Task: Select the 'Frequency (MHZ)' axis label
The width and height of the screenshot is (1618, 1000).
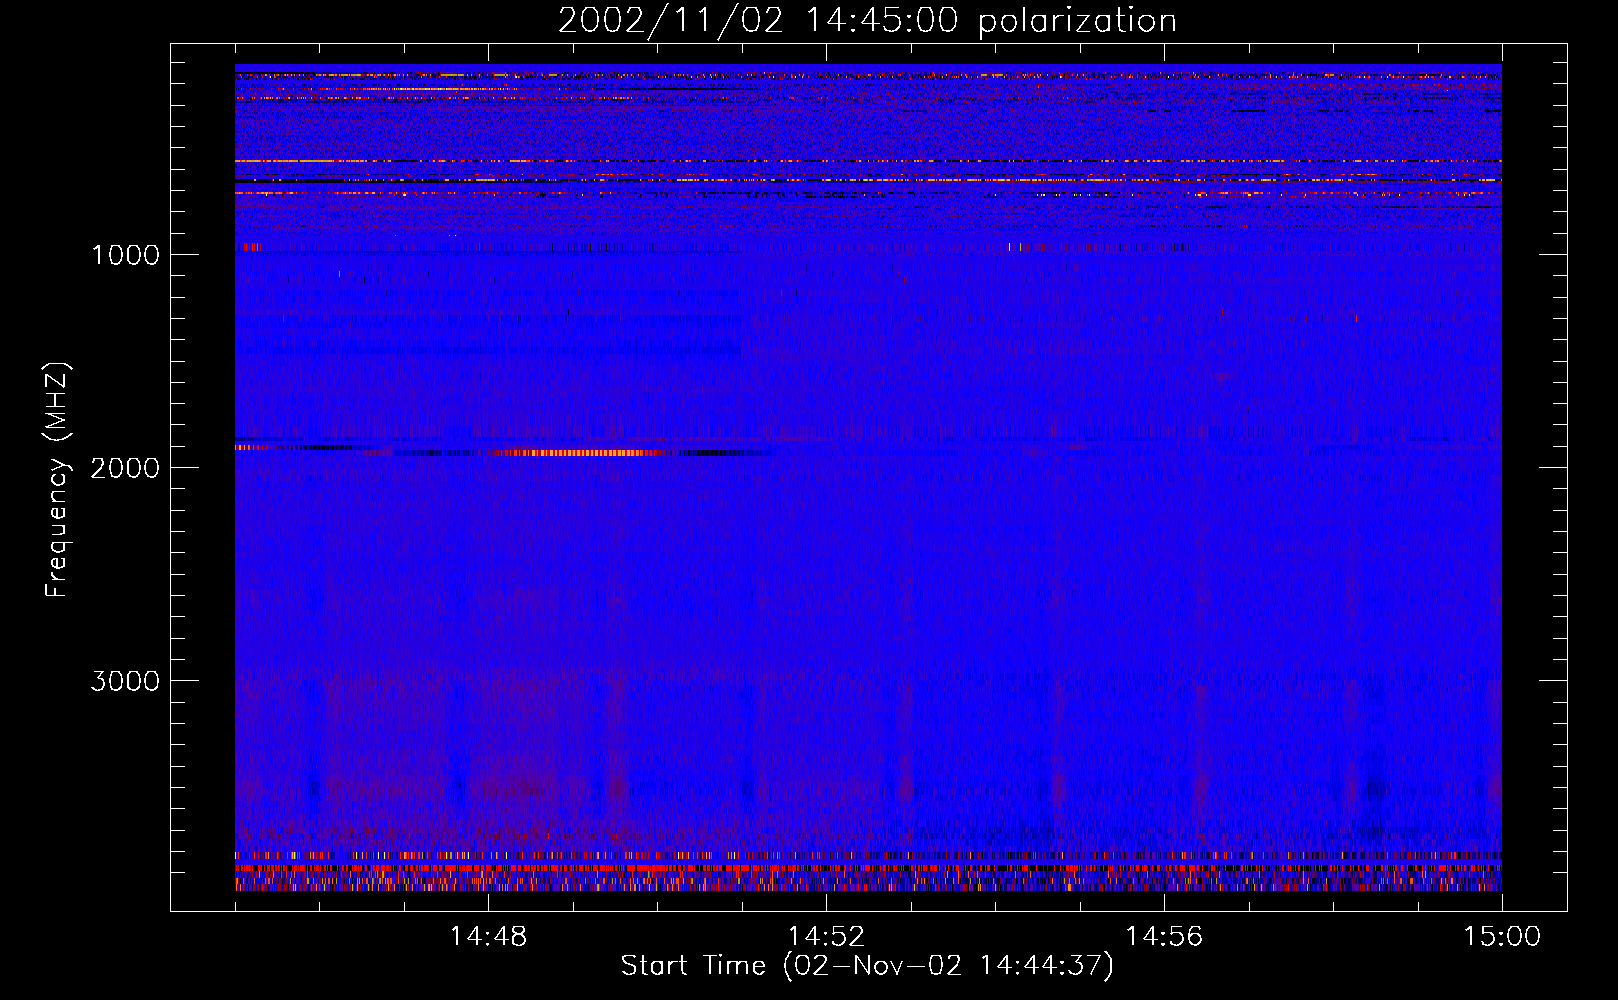Action: (57, 480)
